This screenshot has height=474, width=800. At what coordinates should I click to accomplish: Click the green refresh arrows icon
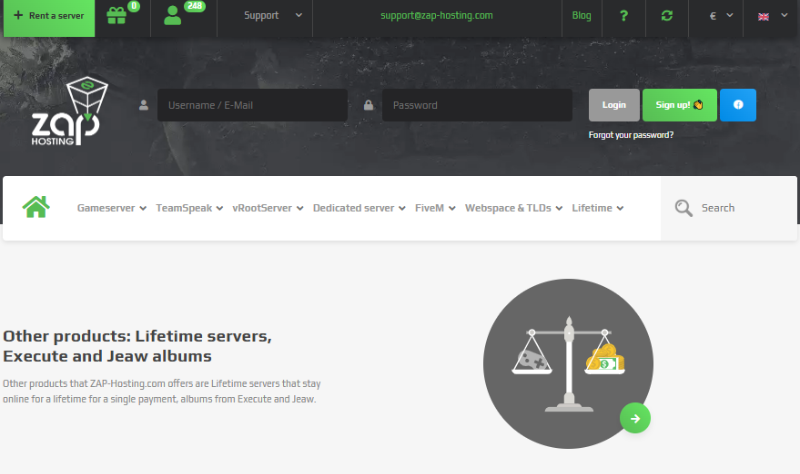coord(667,16)
